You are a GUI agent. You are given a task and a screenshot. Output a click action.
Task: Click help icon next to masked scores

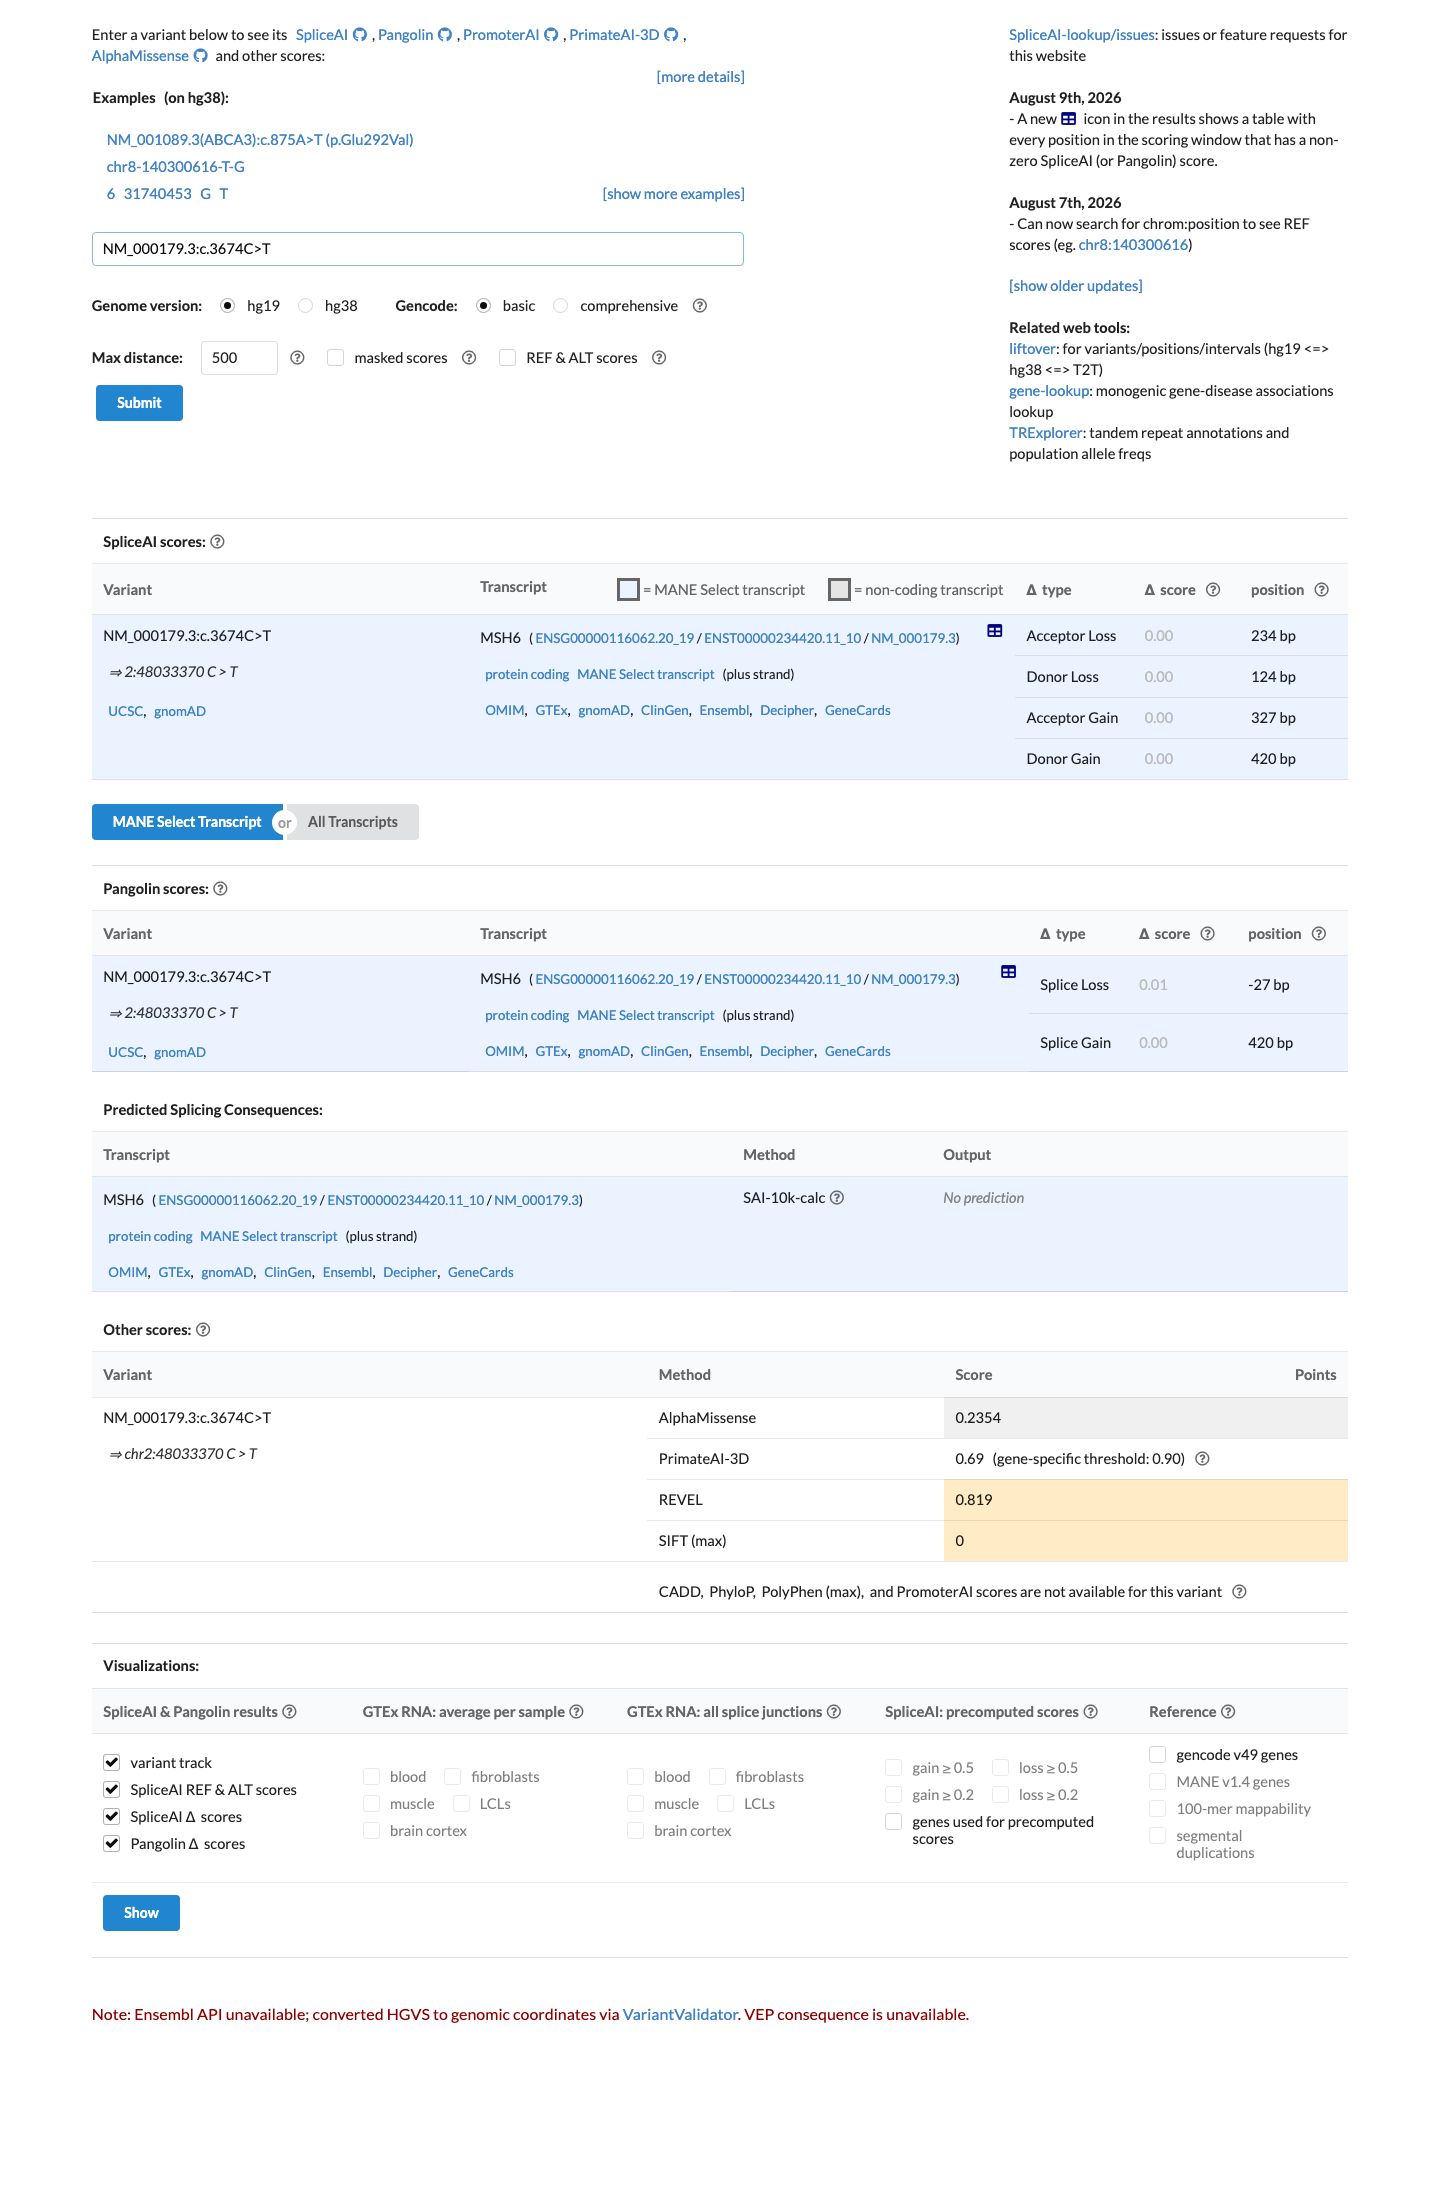[x=469, y=358]
